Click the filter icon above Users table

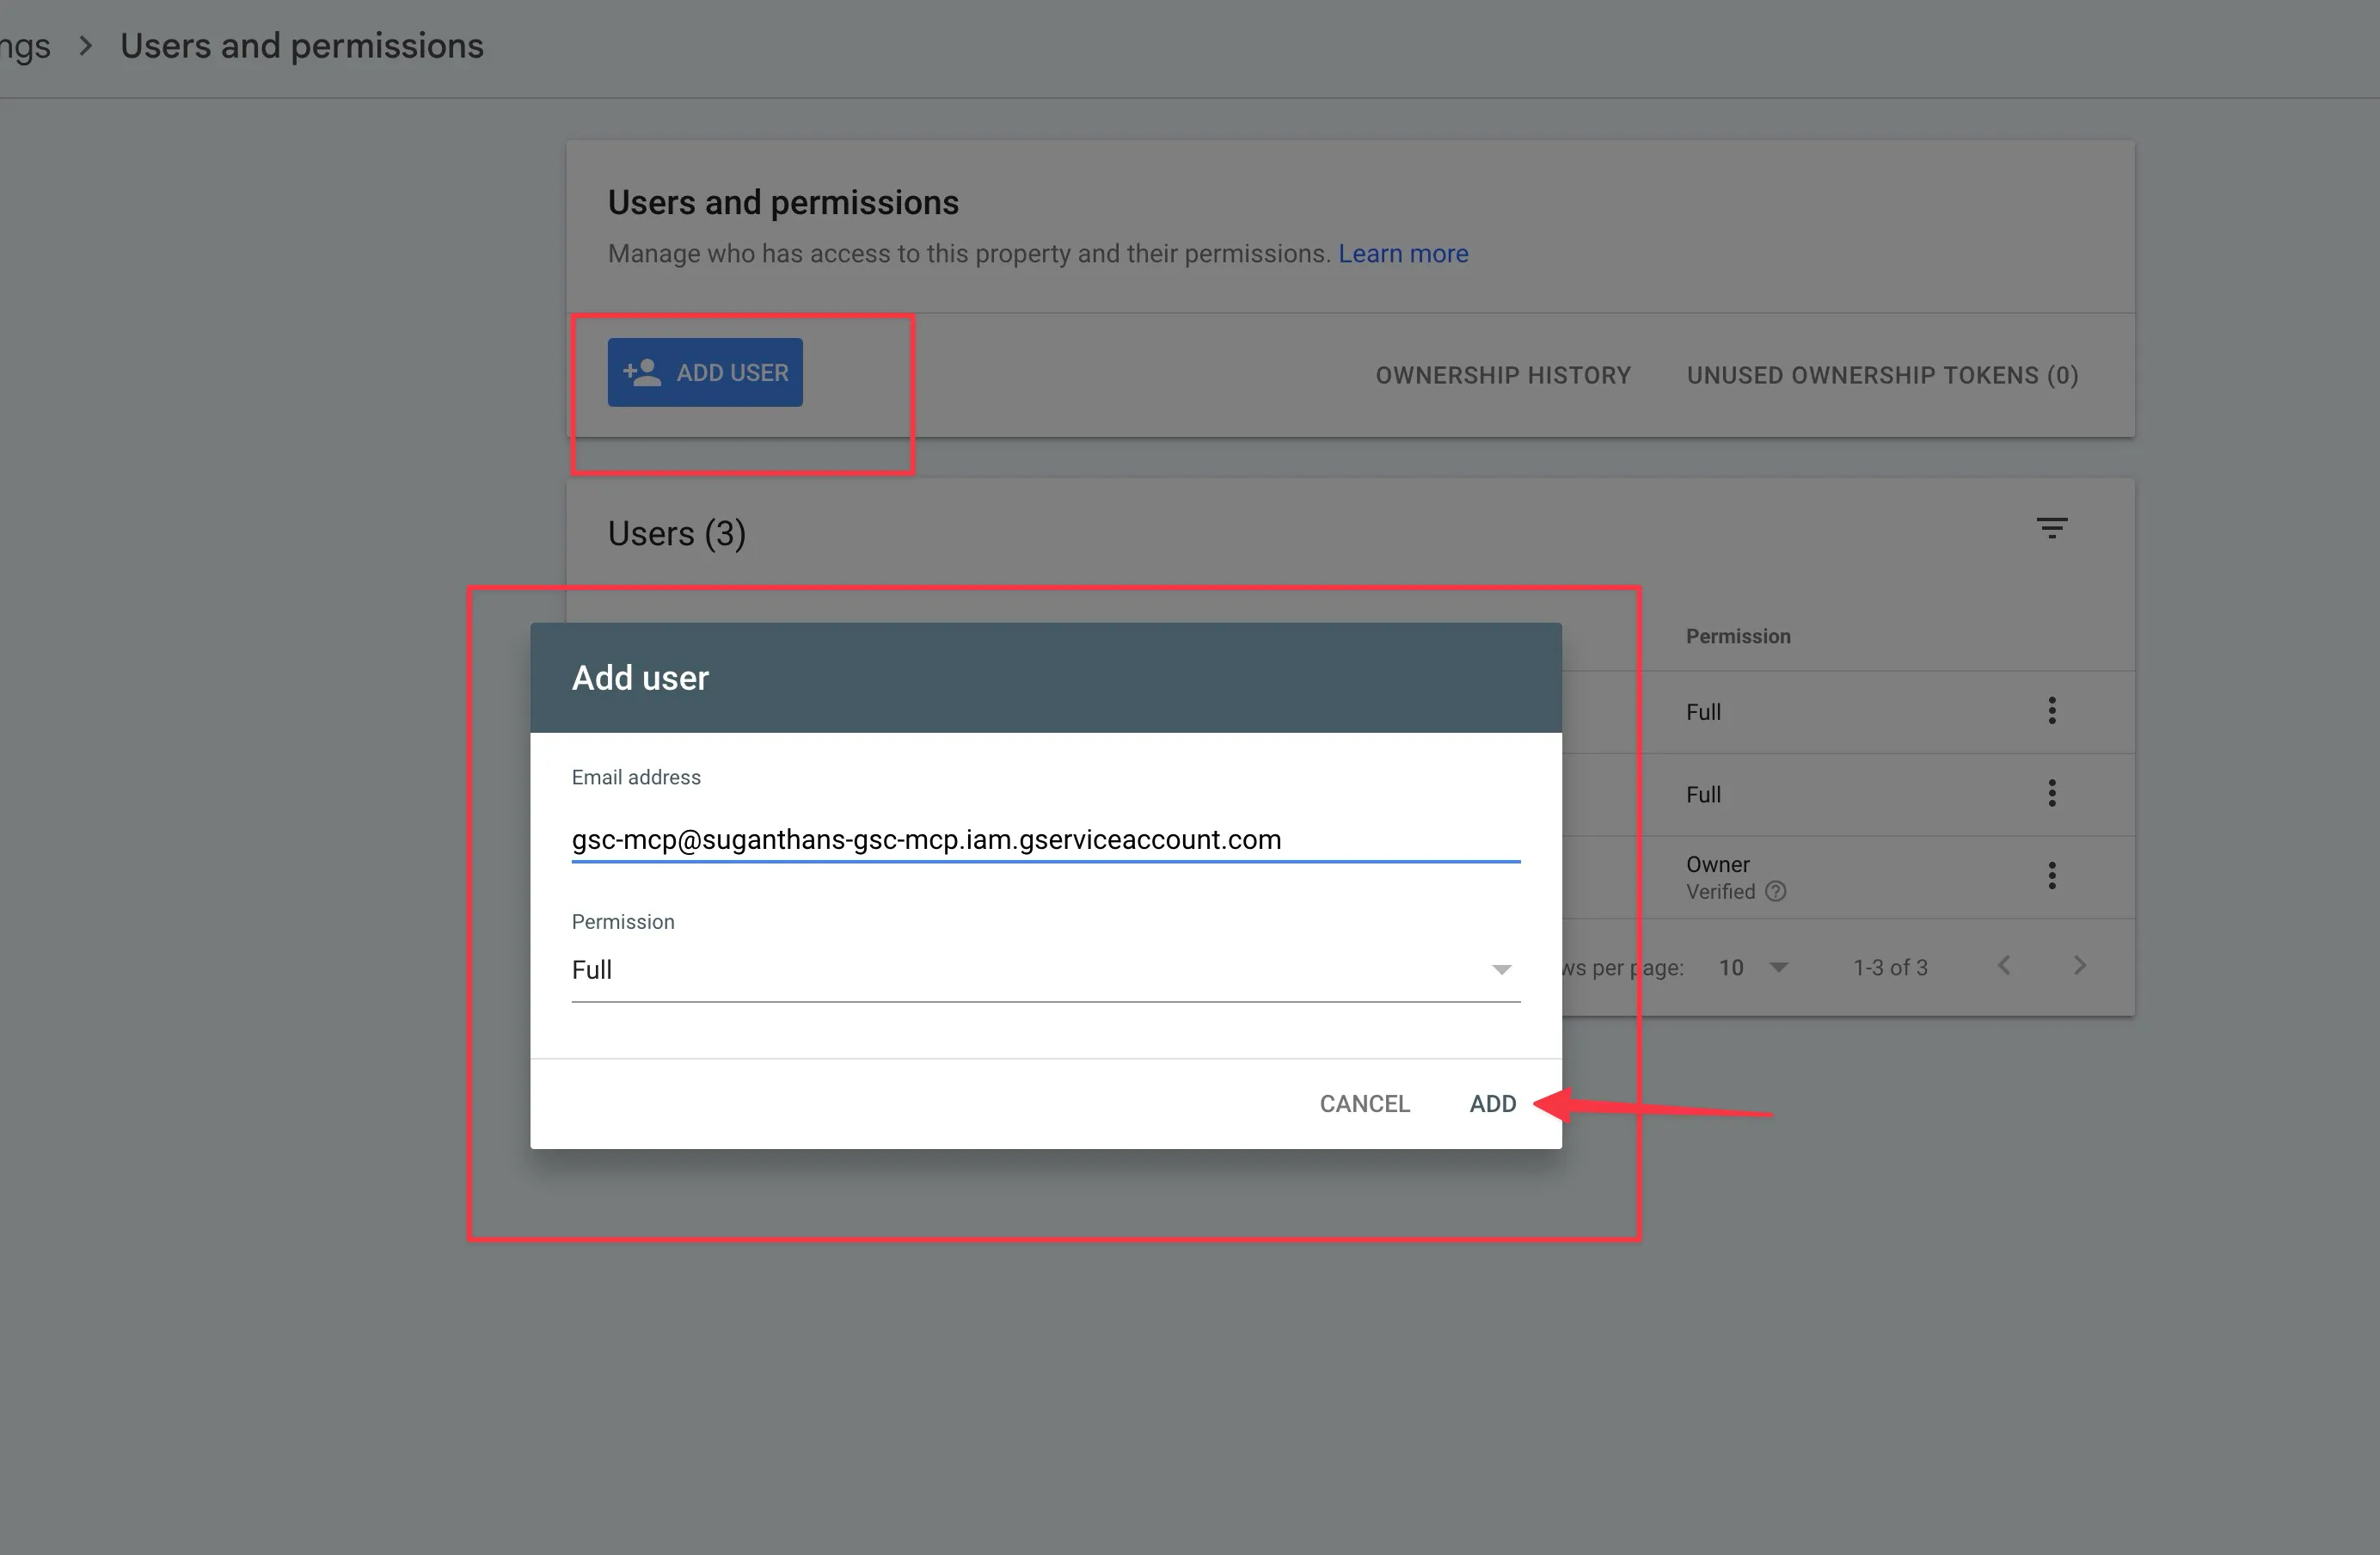pos(2051,528)
